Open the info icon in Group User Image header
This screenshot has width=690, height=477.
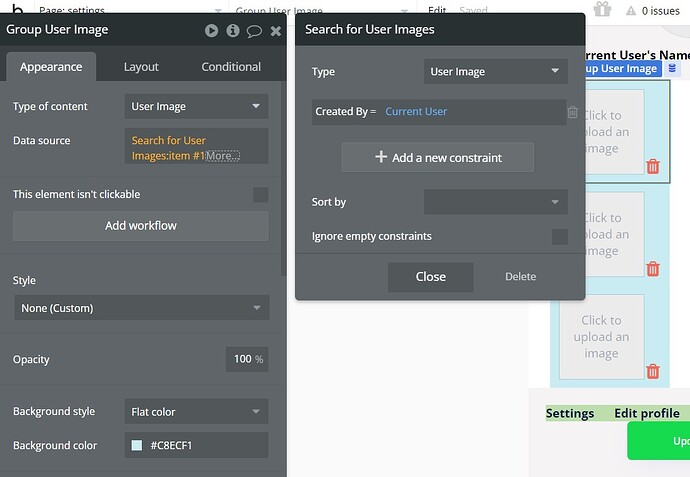(x=233, y=30)
